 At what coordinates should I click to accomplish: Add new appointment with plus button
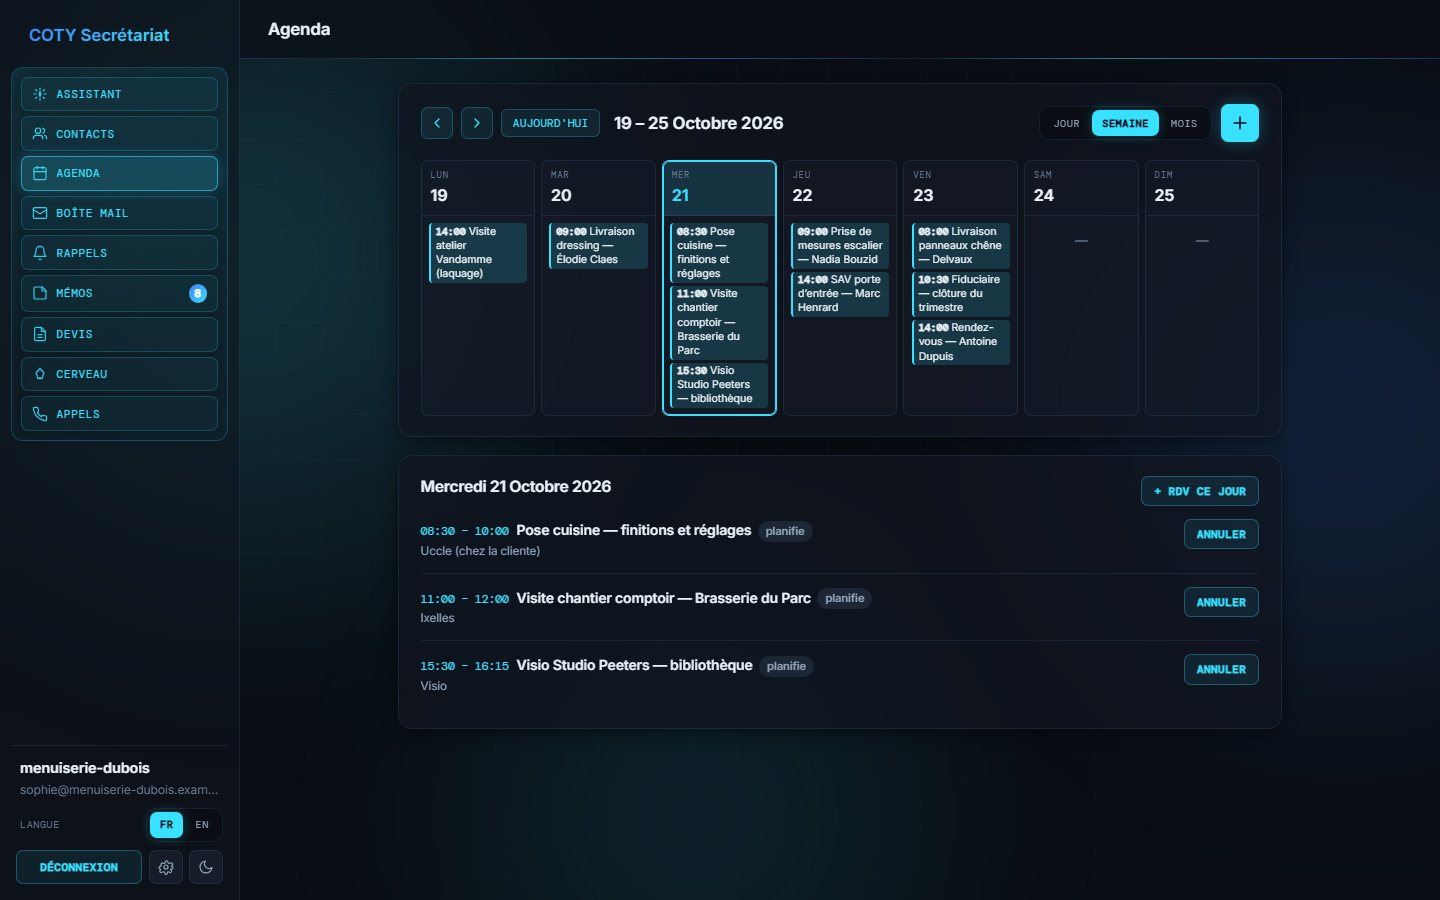coord(1240,123)
